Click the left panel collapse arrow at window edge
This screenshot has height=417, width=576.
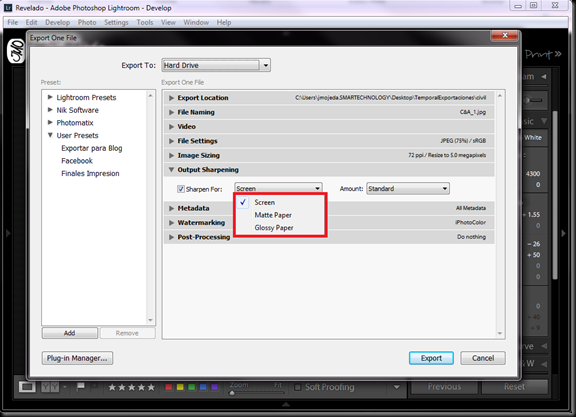pyautogui.click(x=8, y=233)
